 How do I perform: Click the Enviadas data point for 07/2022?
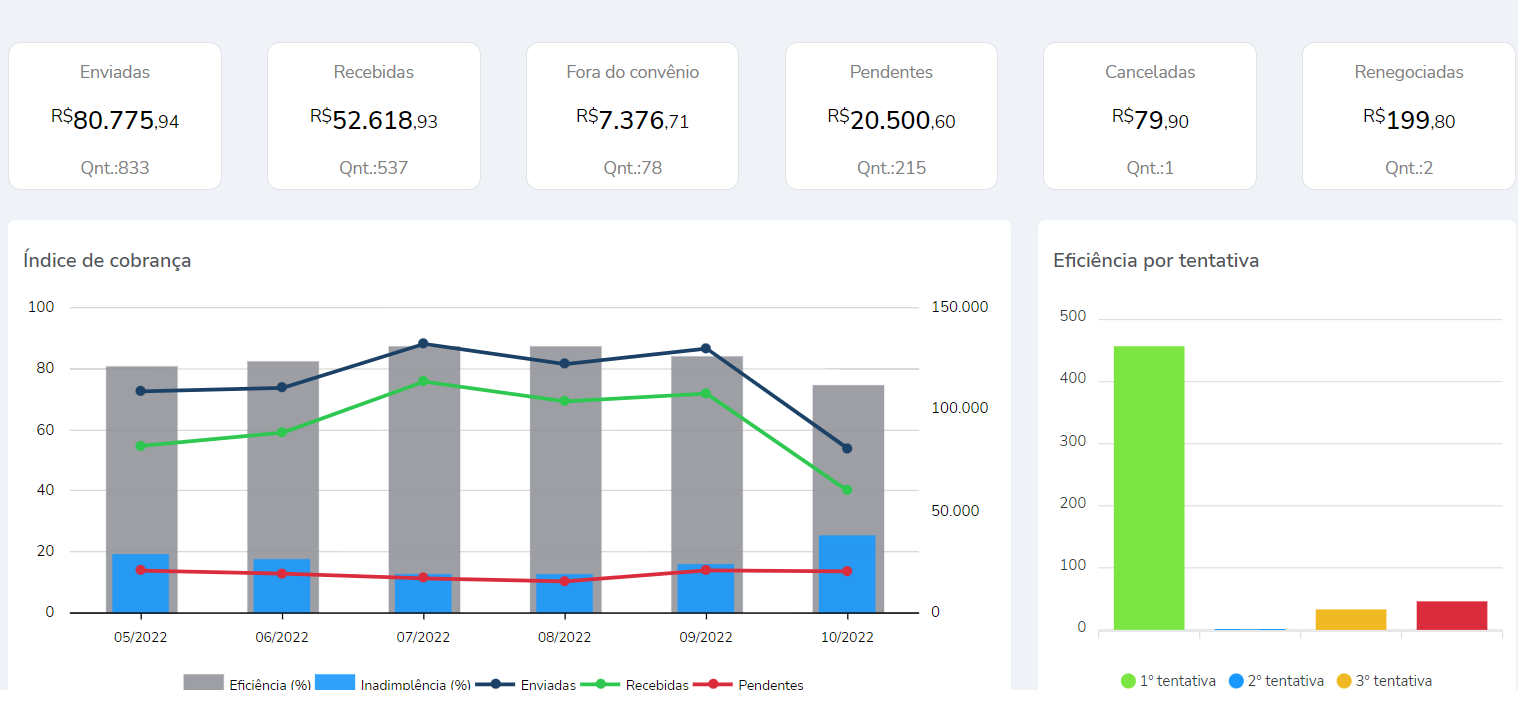(423, 344)
